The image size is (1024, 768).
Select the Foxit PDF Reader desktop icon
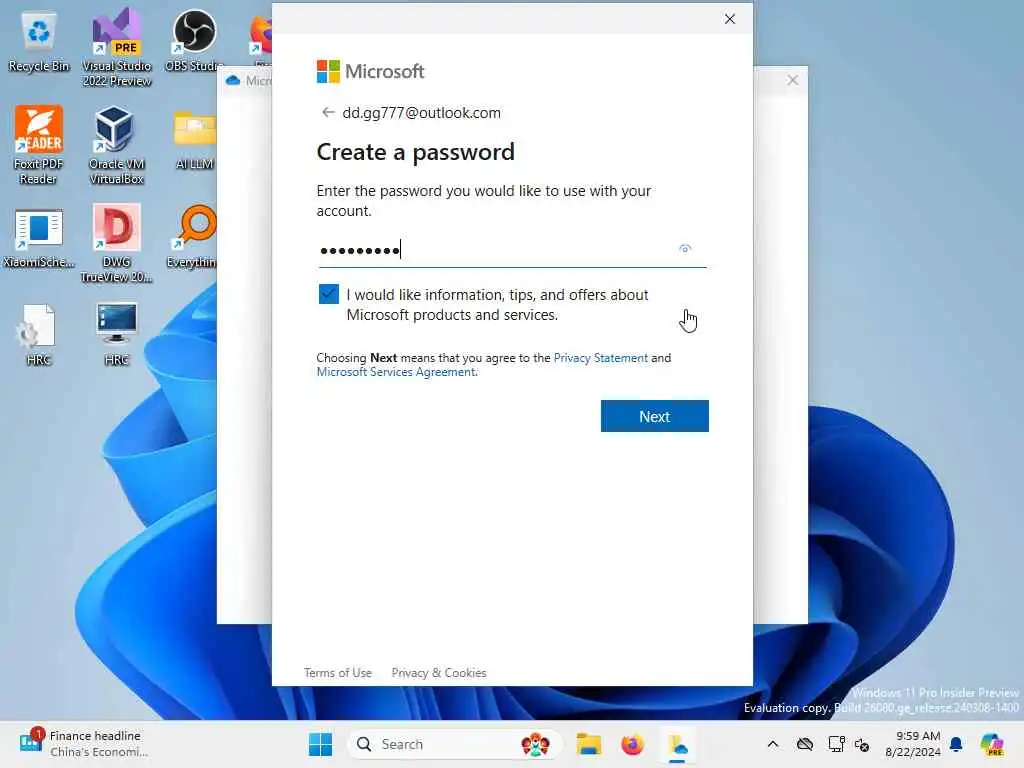[x=38, y=145]
